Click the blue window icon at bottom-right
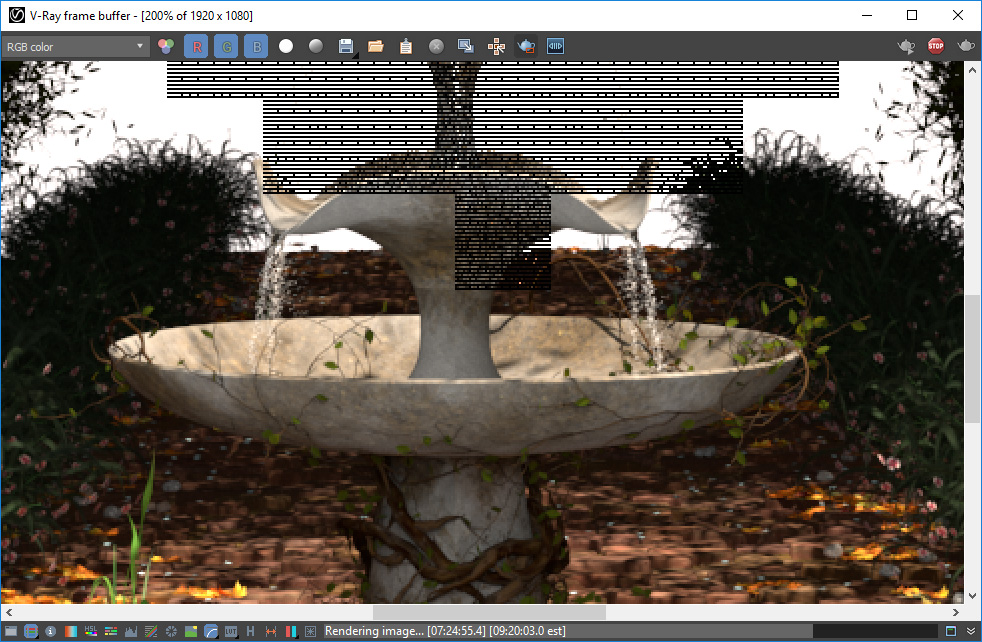 951,631
